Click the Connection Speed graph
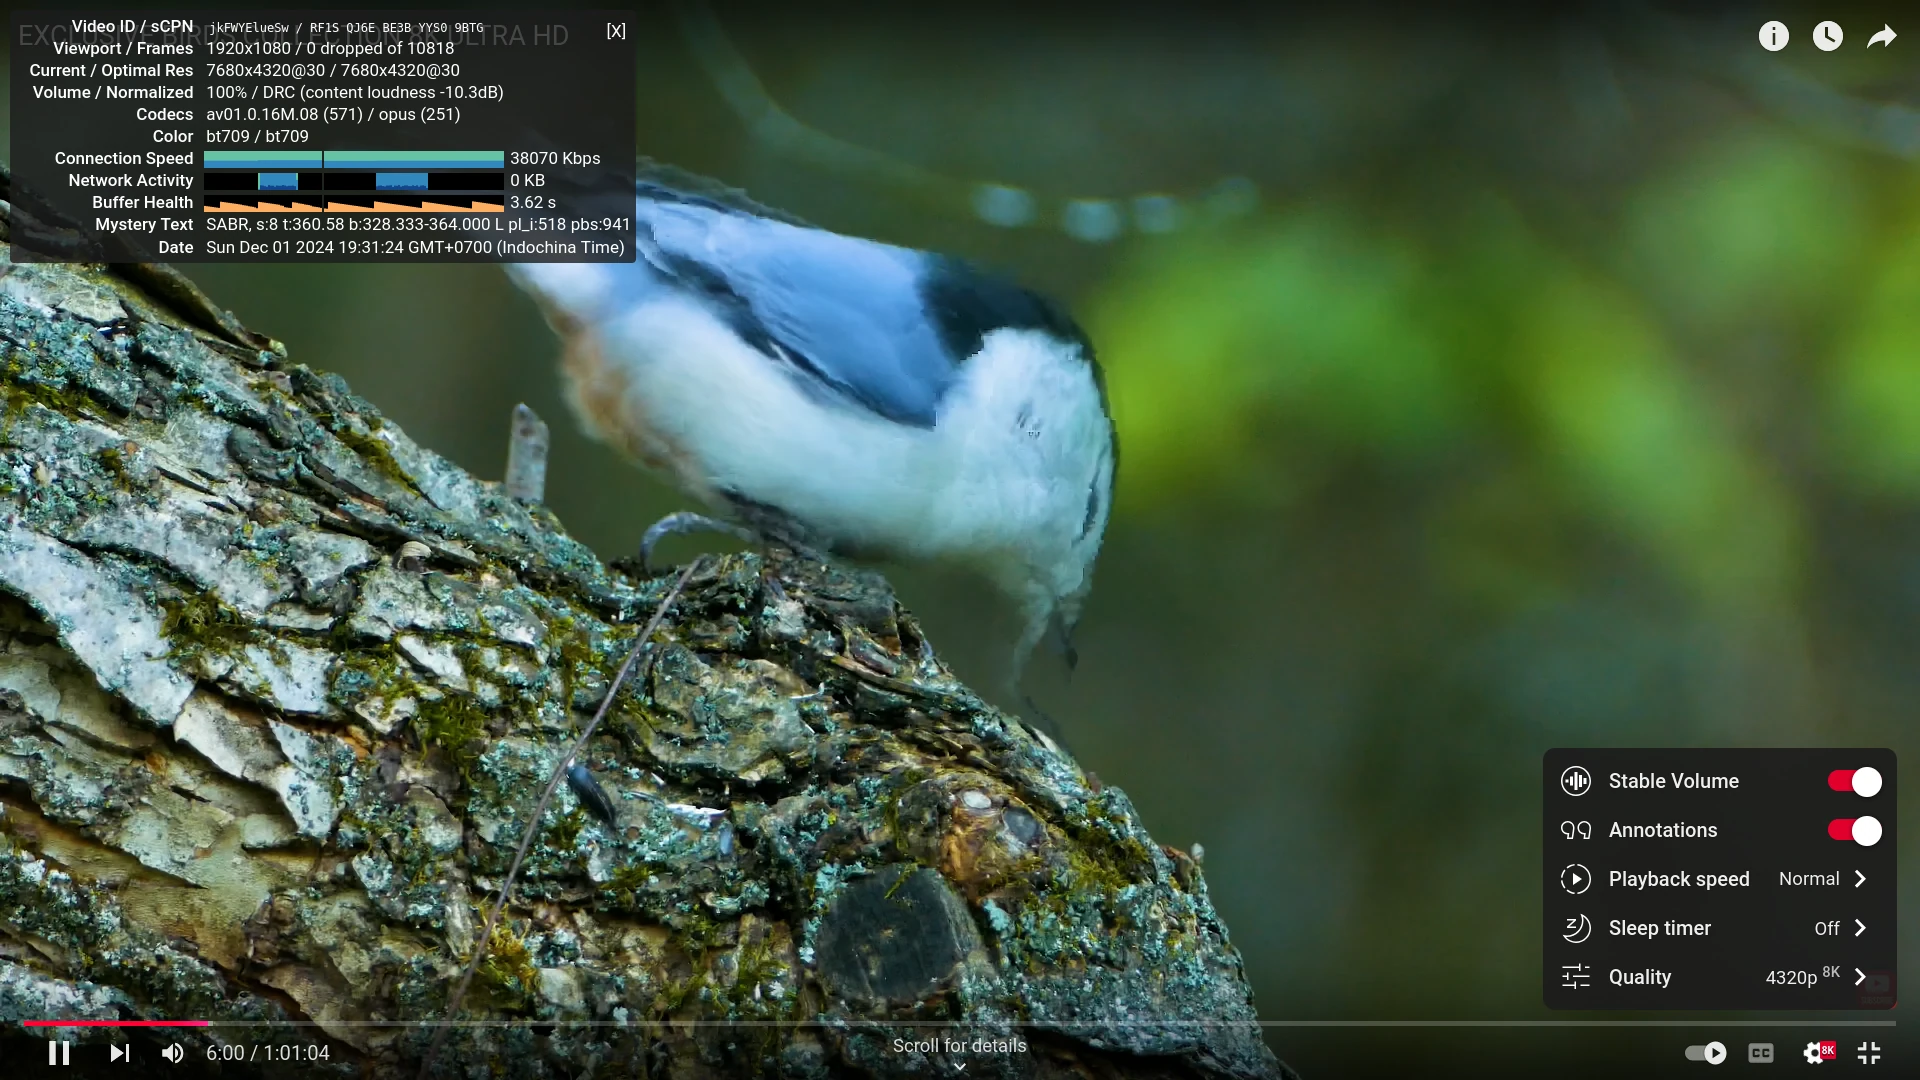 (354, 158)
